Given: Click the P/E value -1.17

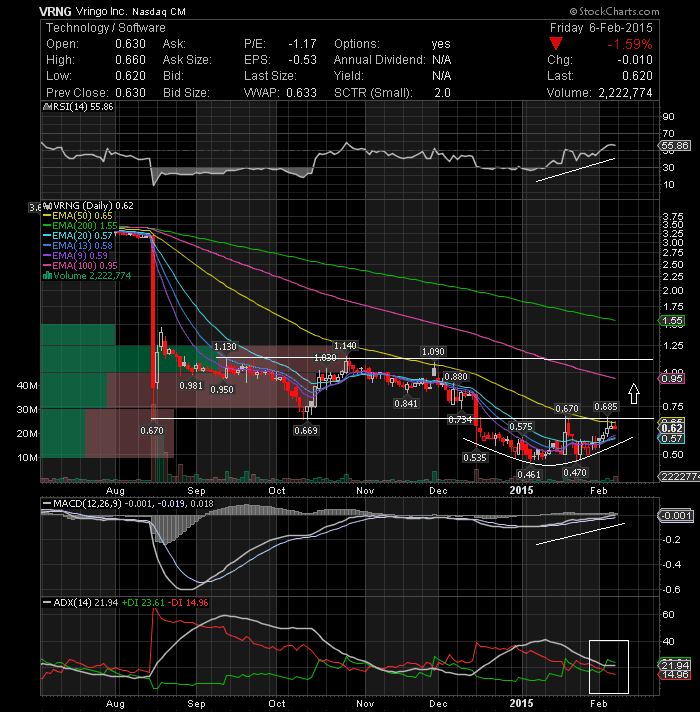Looking at the screenshot, I should [302, 44].
